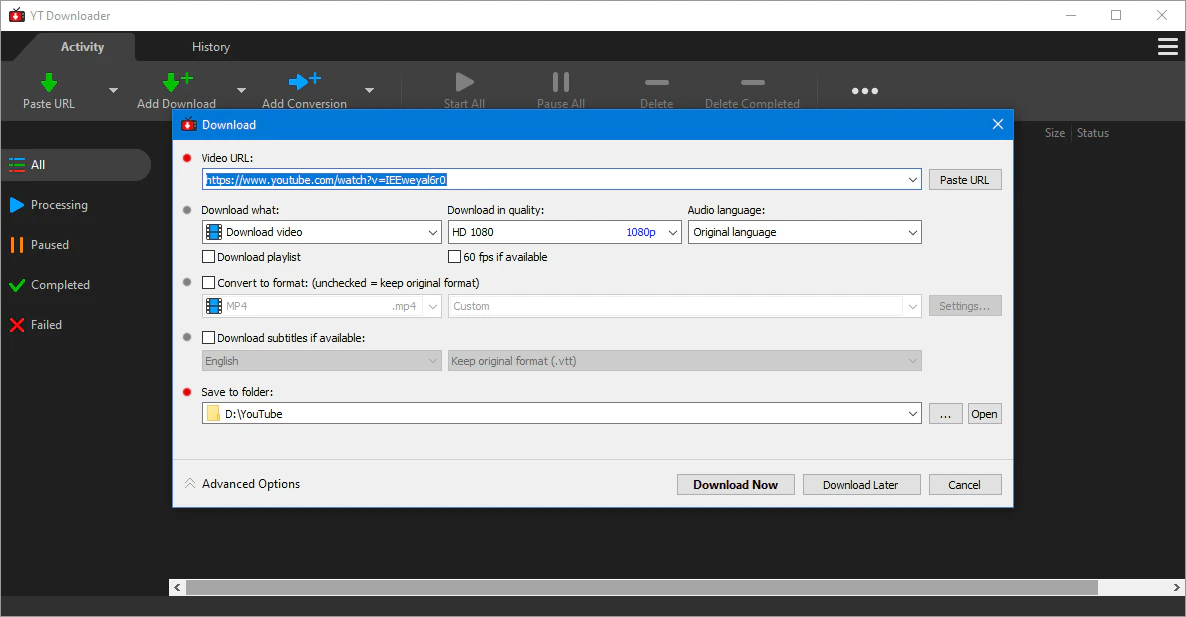The width and height of the screenshot is (1186, 617).
Task: Expand Advanced Options section
Action: (242, 484)
